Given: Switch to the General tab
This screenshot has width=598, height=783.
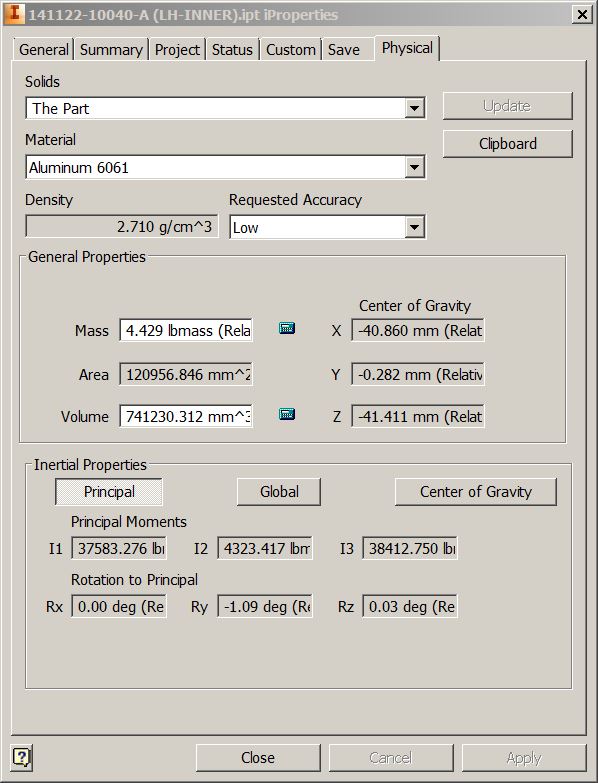Looking at the screenshot, I should 43,49.
